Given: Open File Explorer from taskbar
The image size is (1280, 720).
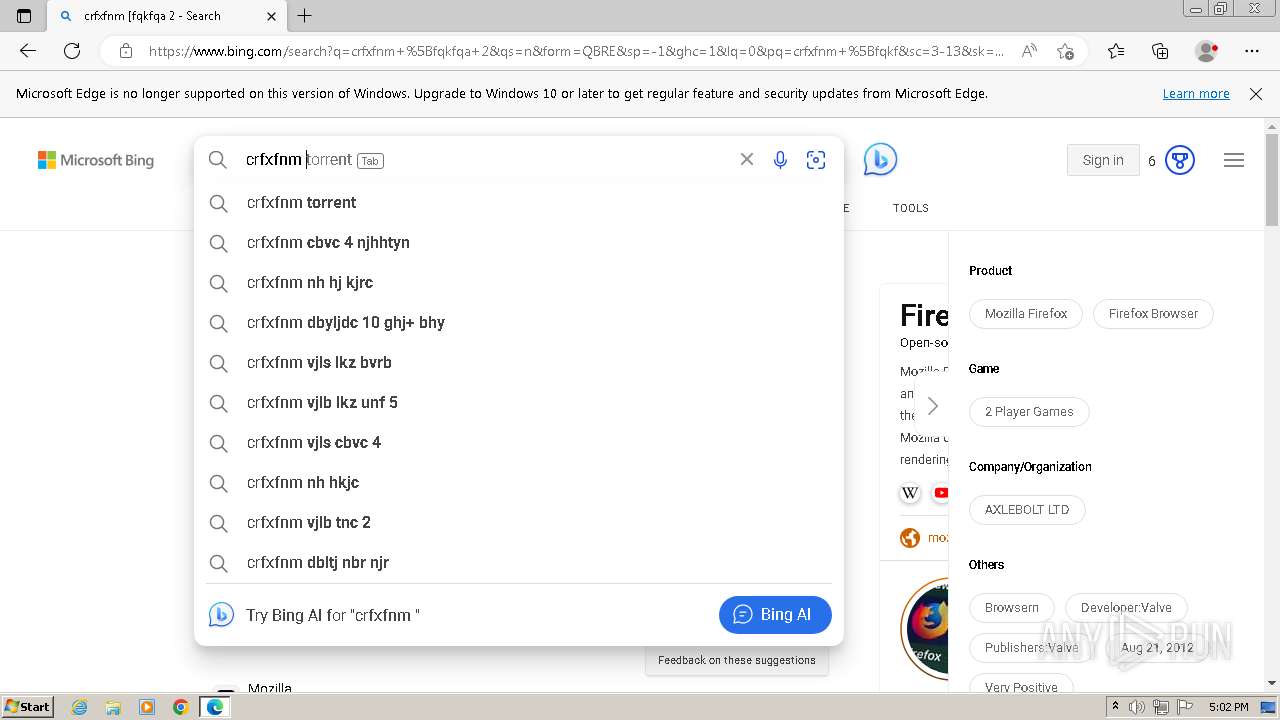Looking at the screenshot, I should (113, 707).
